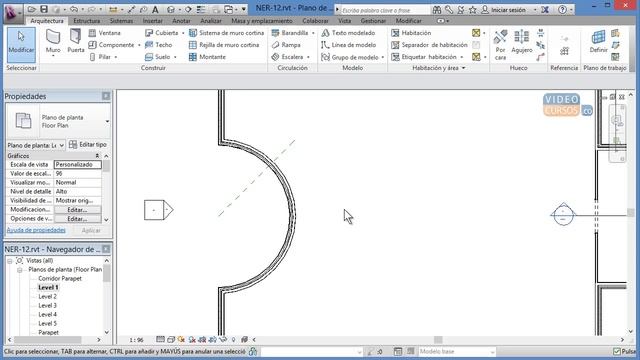Place a Habitación room

pos(411,33)
